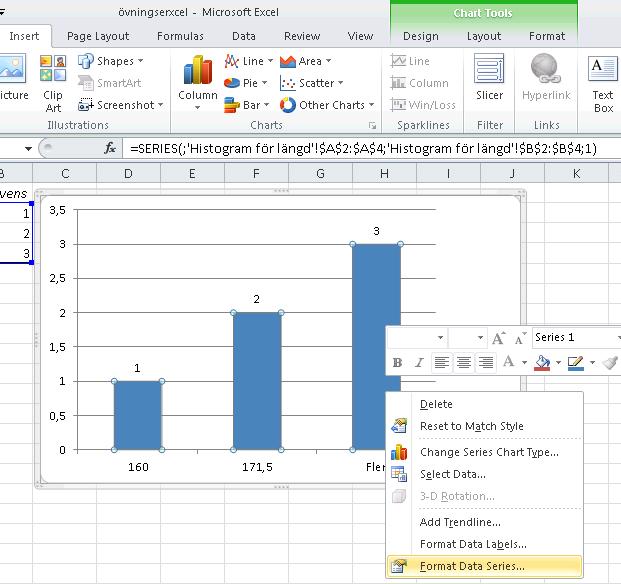Select column D header
The height and width of the screenshot is (584, 621).
click(x=128, y=173)
